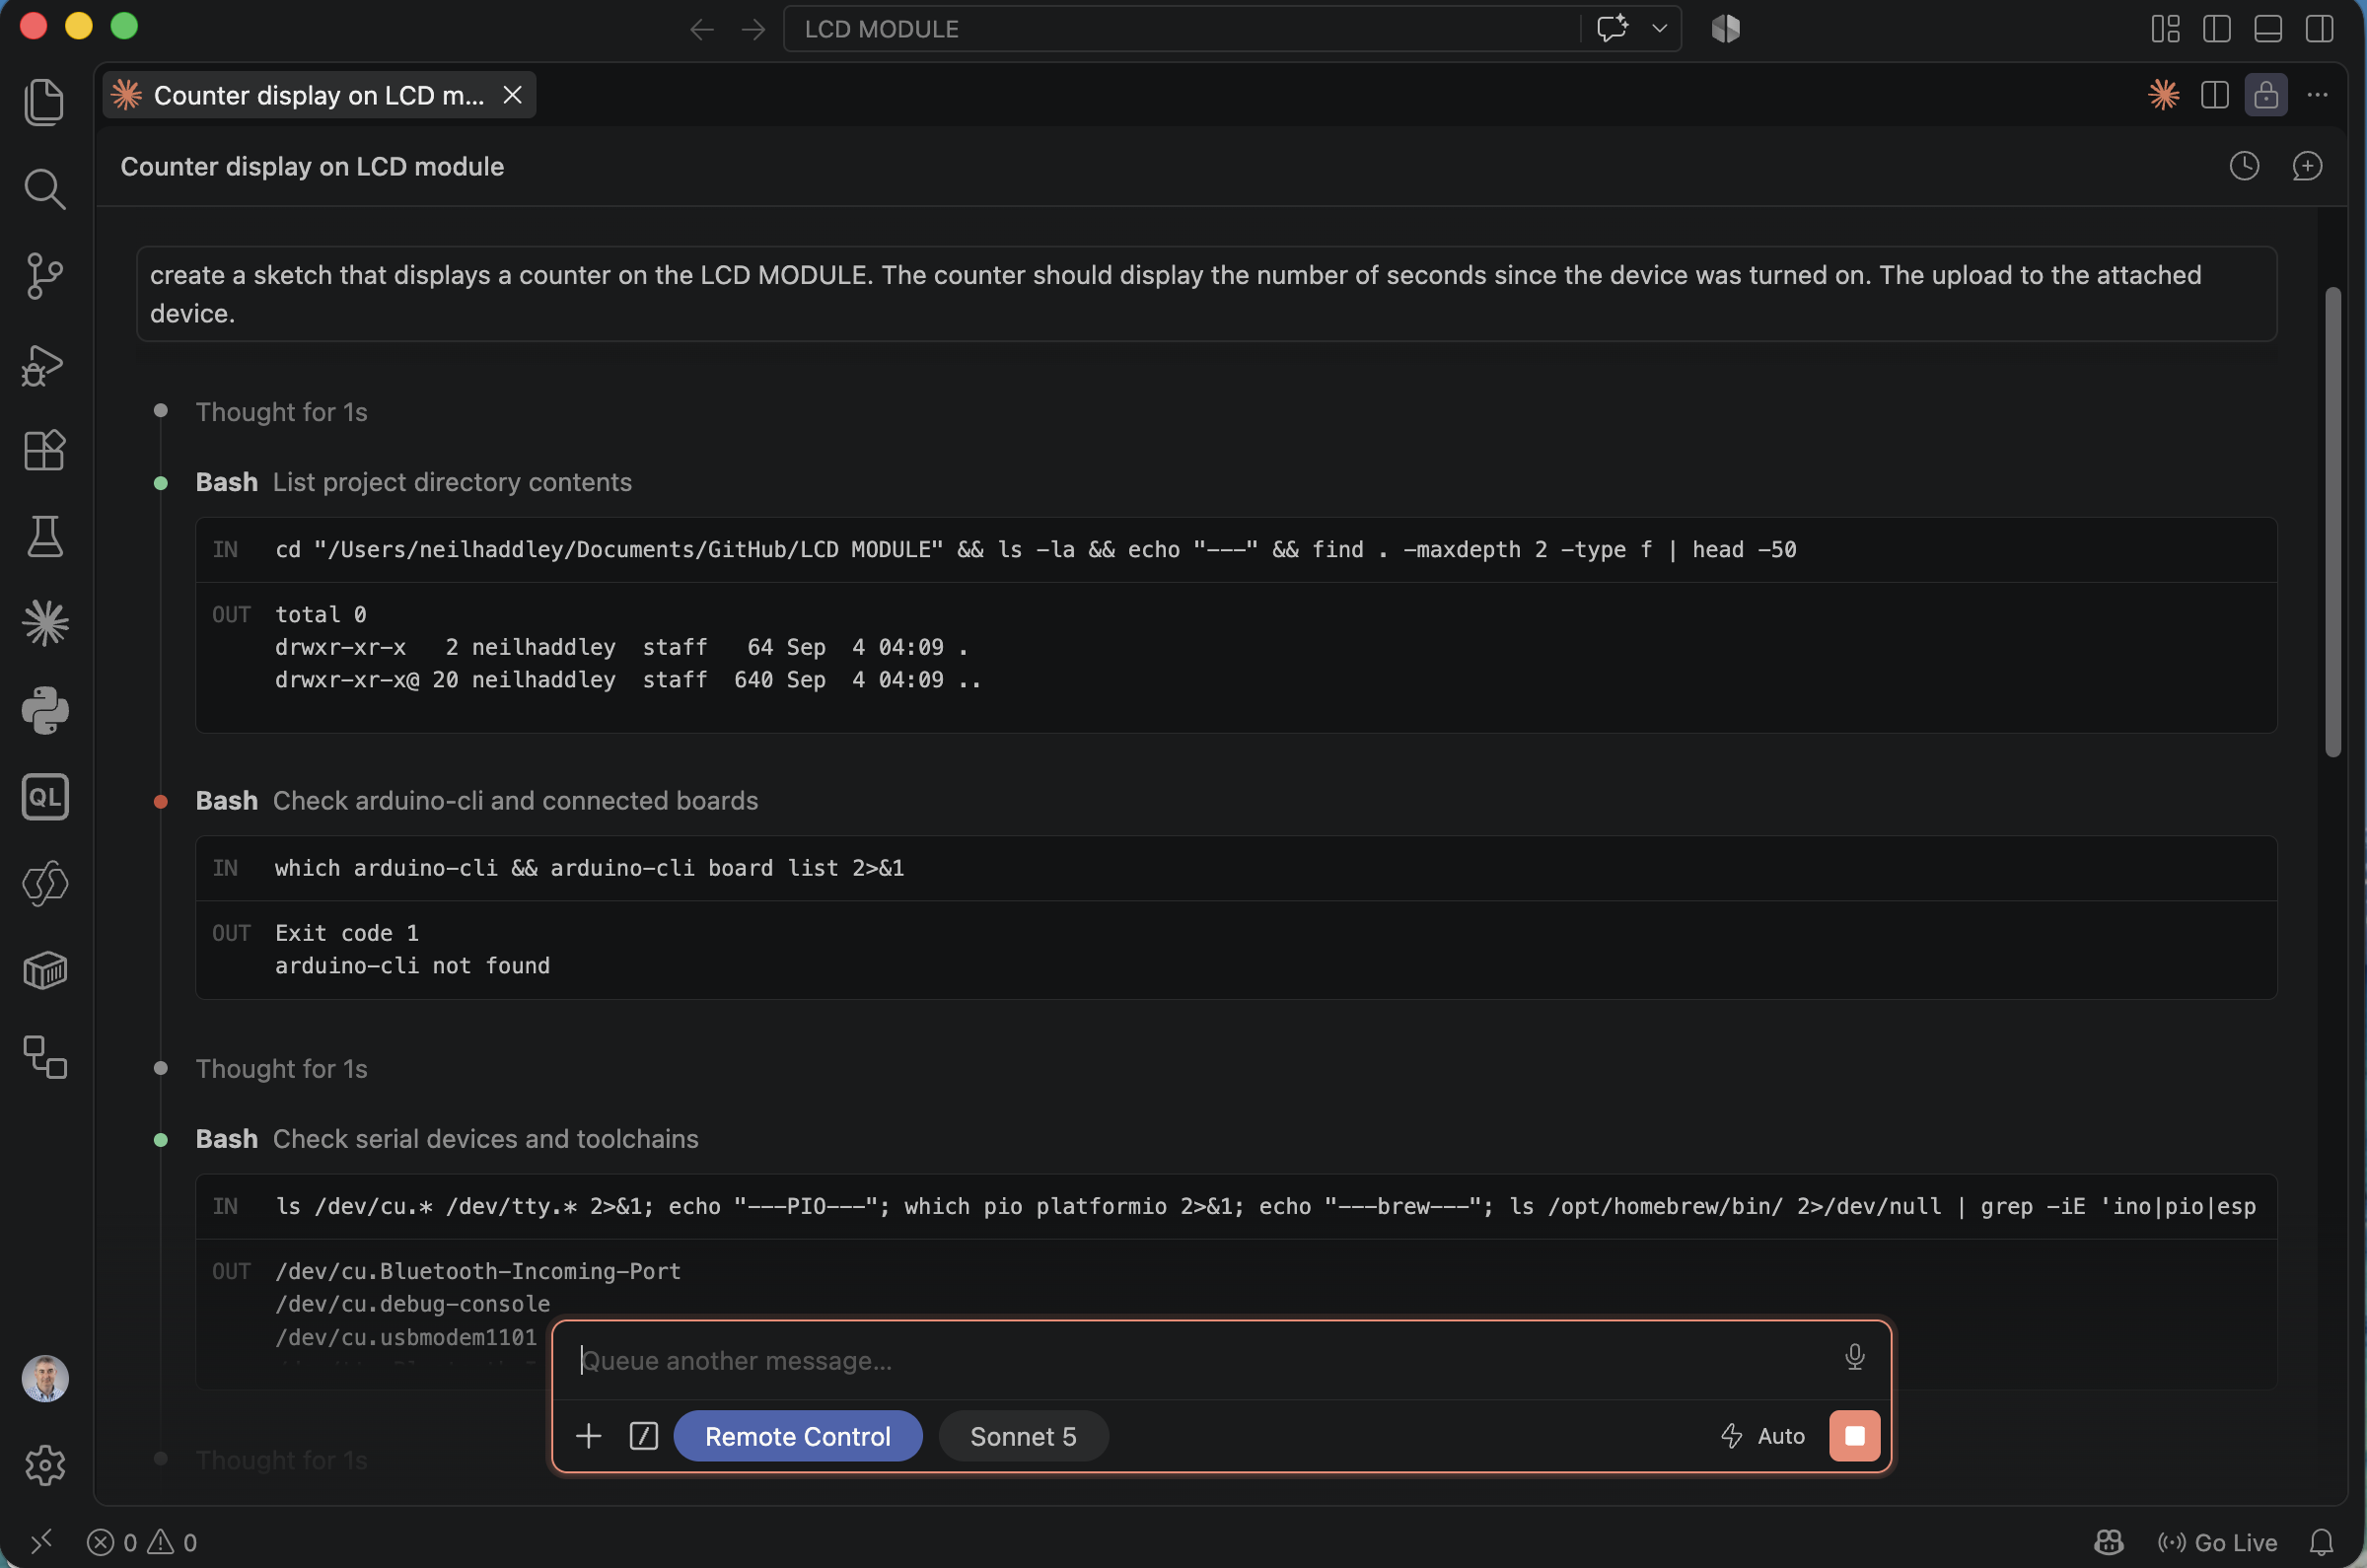Open Claude Code sidebar icon

coord(44,623)
